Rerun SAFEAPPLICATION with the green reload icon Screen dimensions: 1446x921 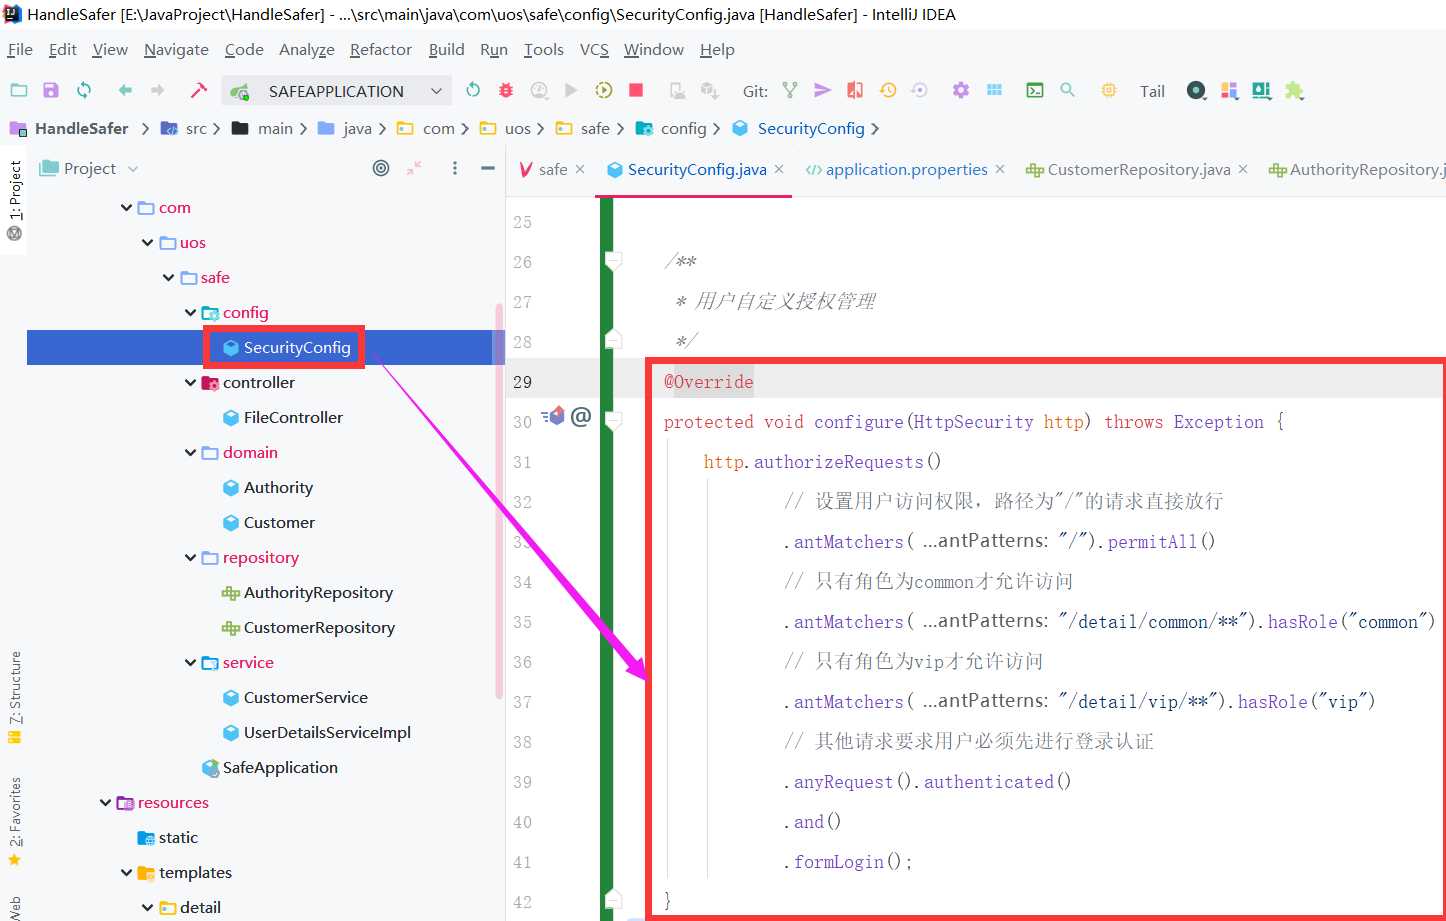[x=473, y=90]
